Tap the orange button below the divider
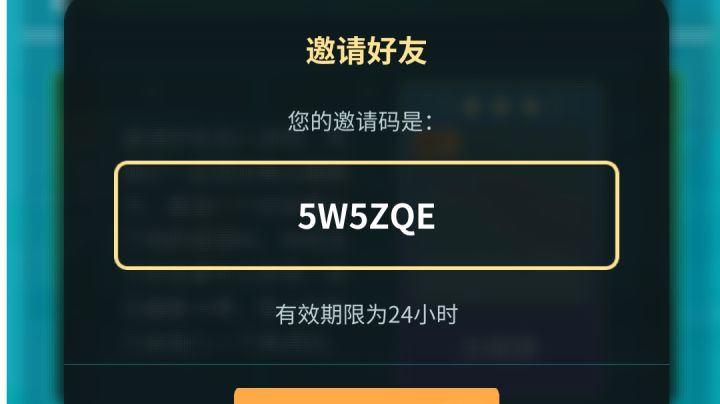Viewport: 720px width, 404px height. pos(366,396)
